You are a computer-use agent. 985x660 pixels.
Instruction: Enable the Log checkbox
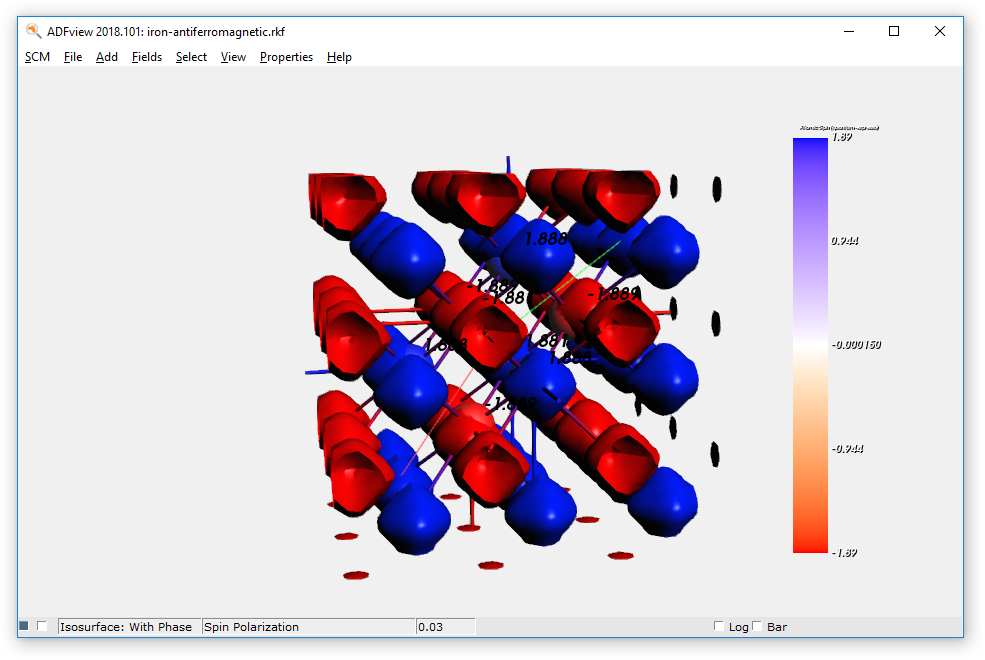tap(719, 626)
